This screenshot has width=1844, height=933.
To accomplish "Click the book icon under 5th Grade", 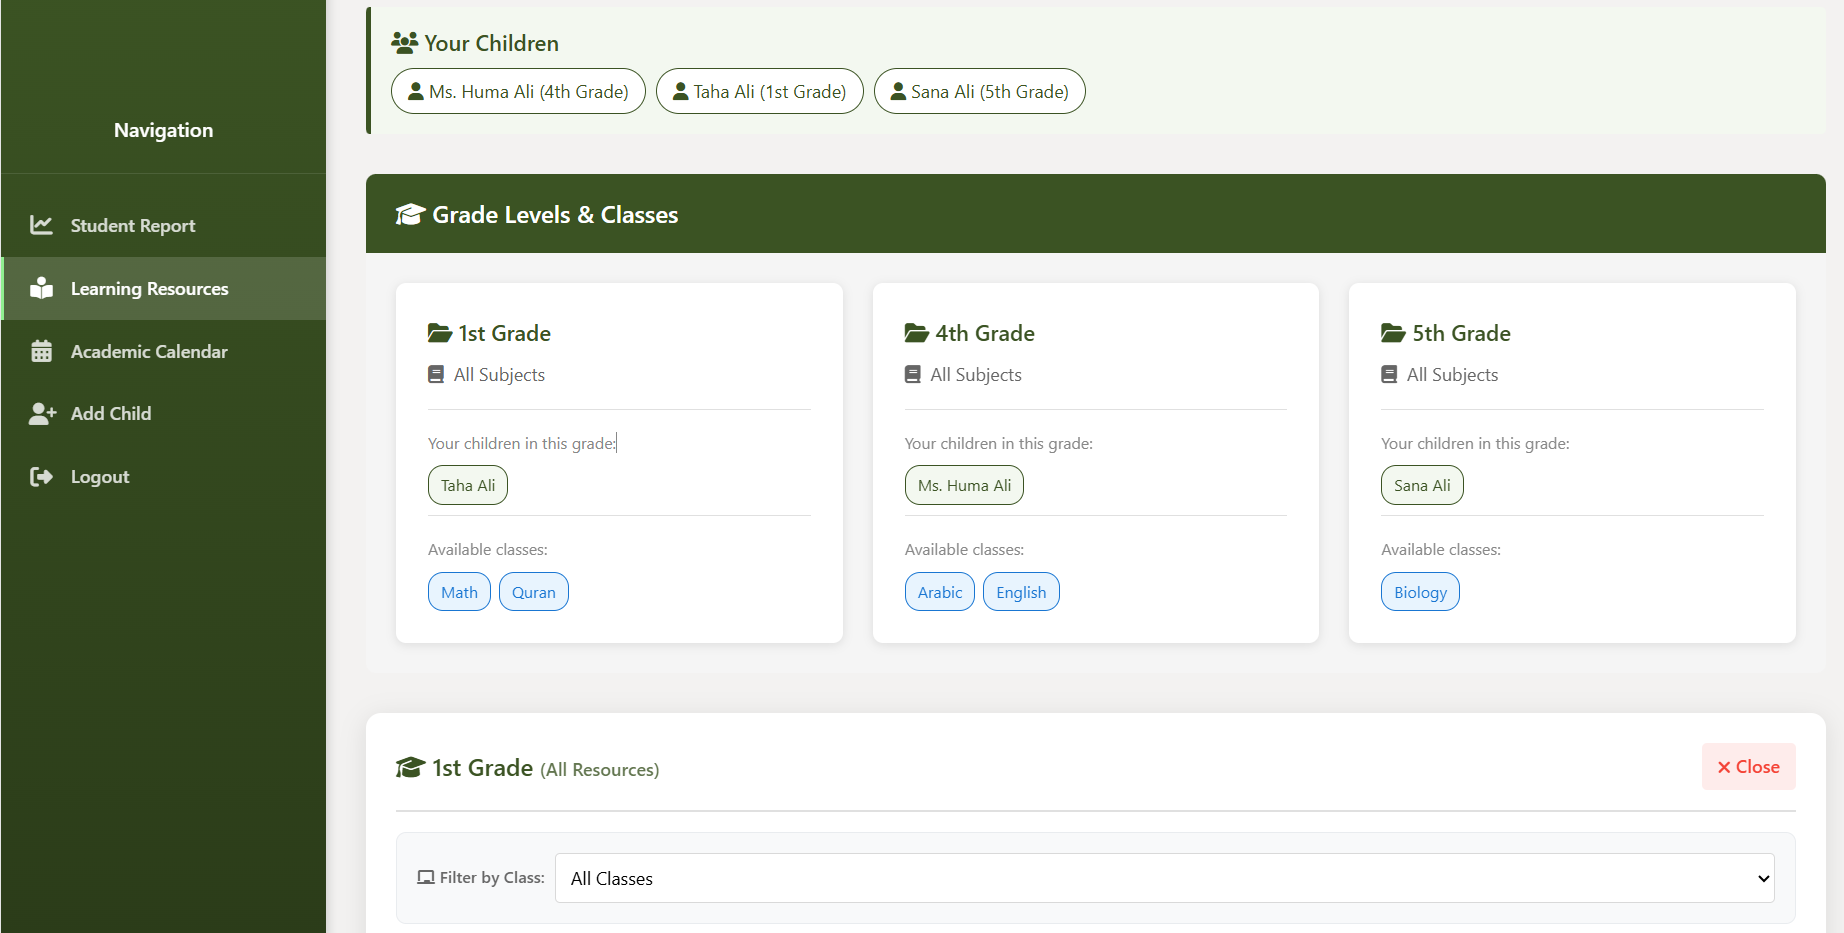I will pyautogui.click(x=1390, y=373).
